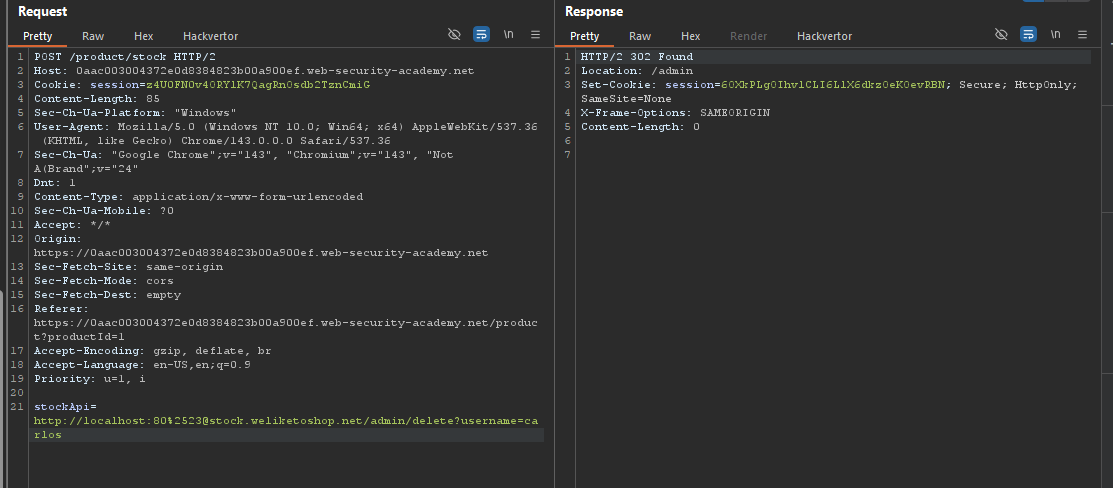The image size is (1113, 488).
Task: Show non-printable \n characters in Response
Action: point(1056,34)
